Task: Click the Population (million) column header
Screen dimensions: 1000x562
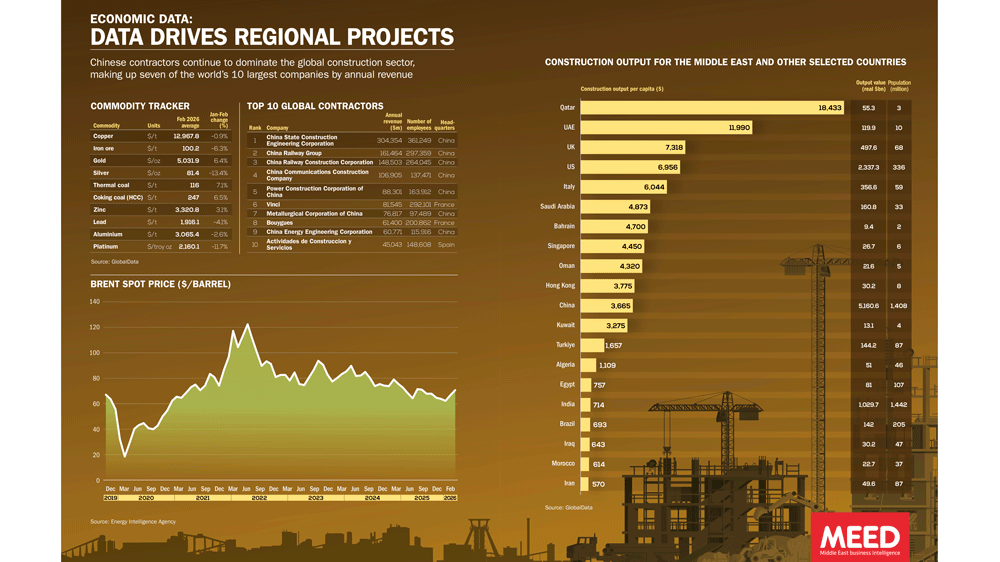Action: (x=899, y=86)
